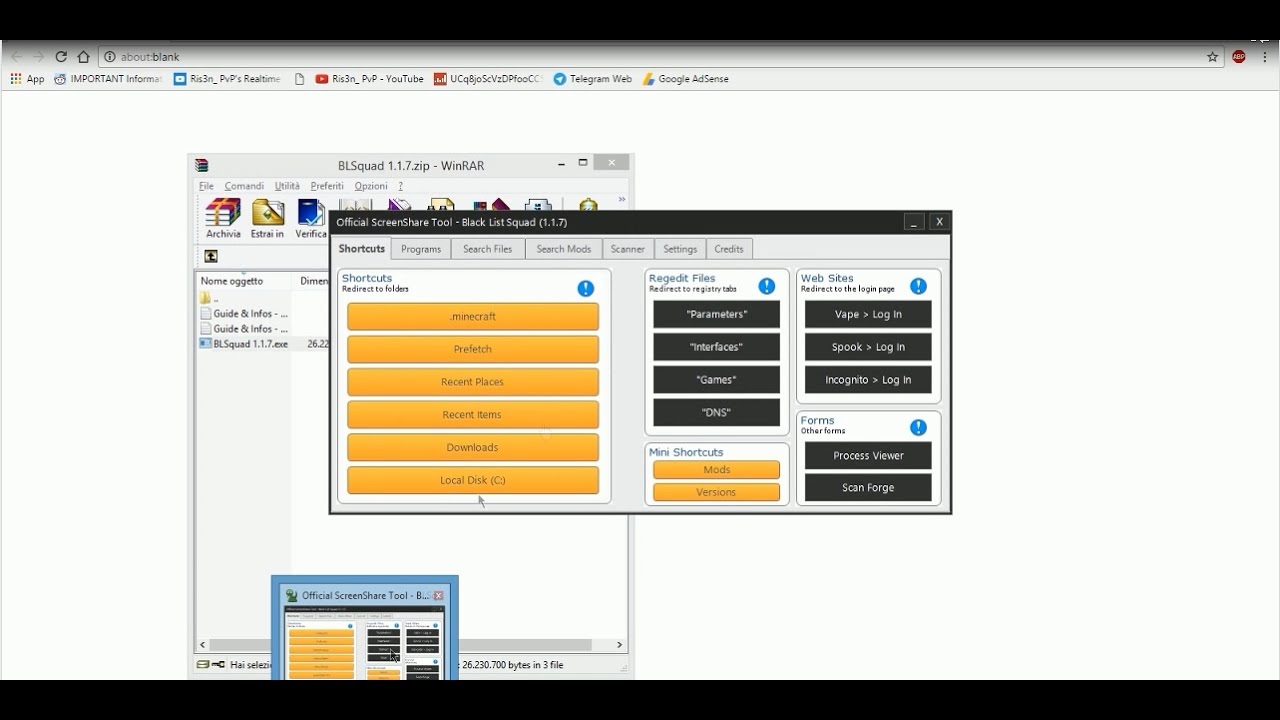This screenshot has width=1280, height=720.
Task: Click browser home icon
Action: 83,57
